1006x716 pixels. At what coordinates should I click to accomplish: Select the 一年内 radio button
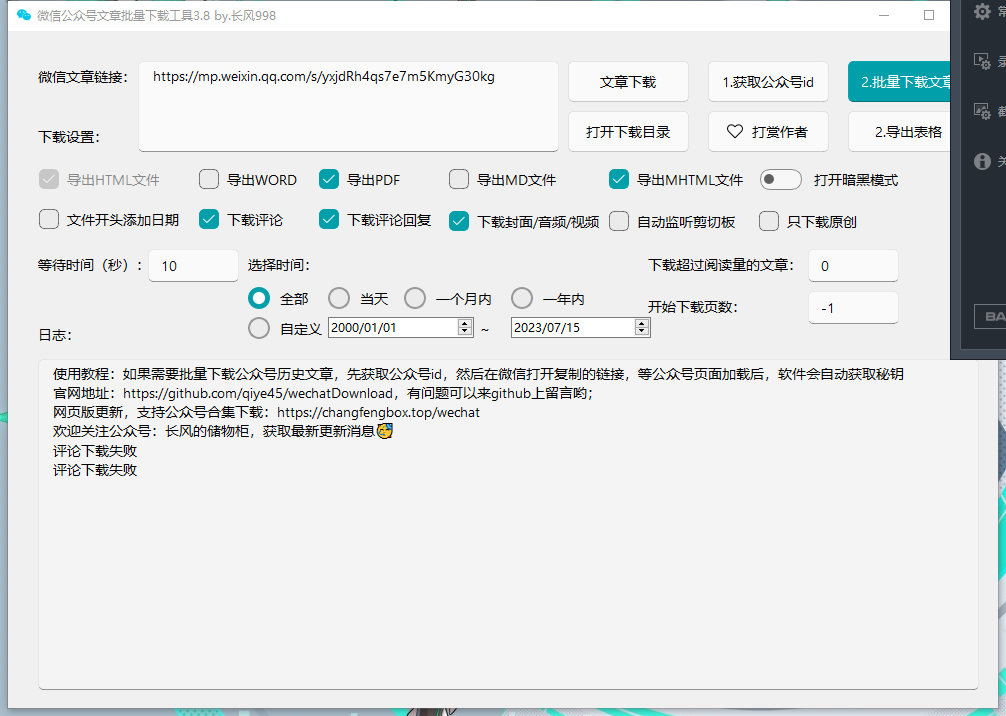[x=522, y=298]
